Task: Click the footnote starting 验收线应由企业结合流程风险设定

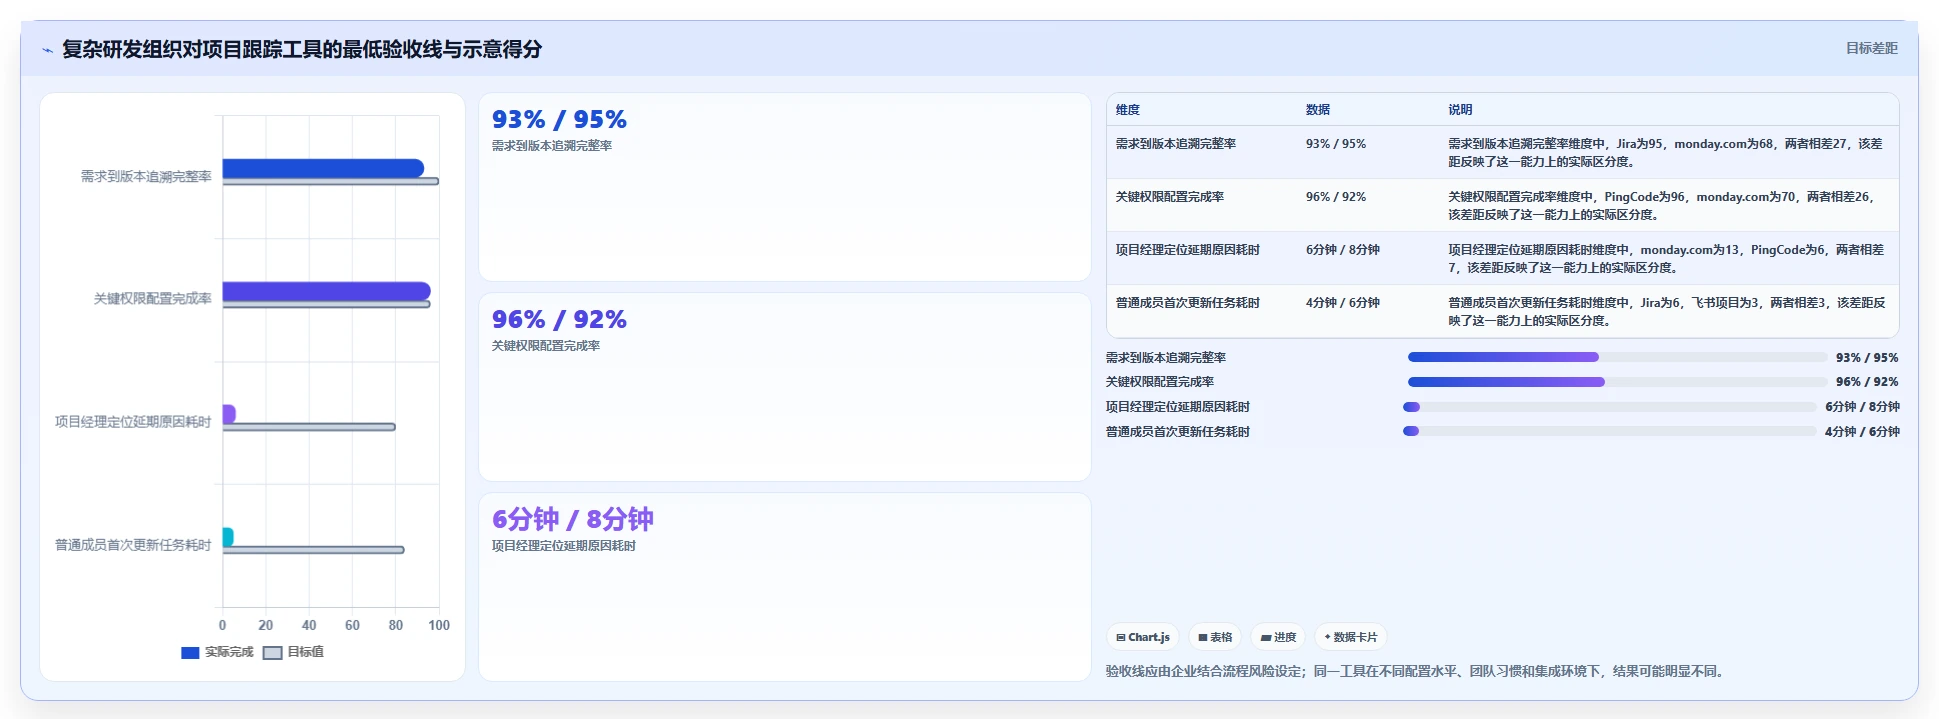Action: (1417, 671)
